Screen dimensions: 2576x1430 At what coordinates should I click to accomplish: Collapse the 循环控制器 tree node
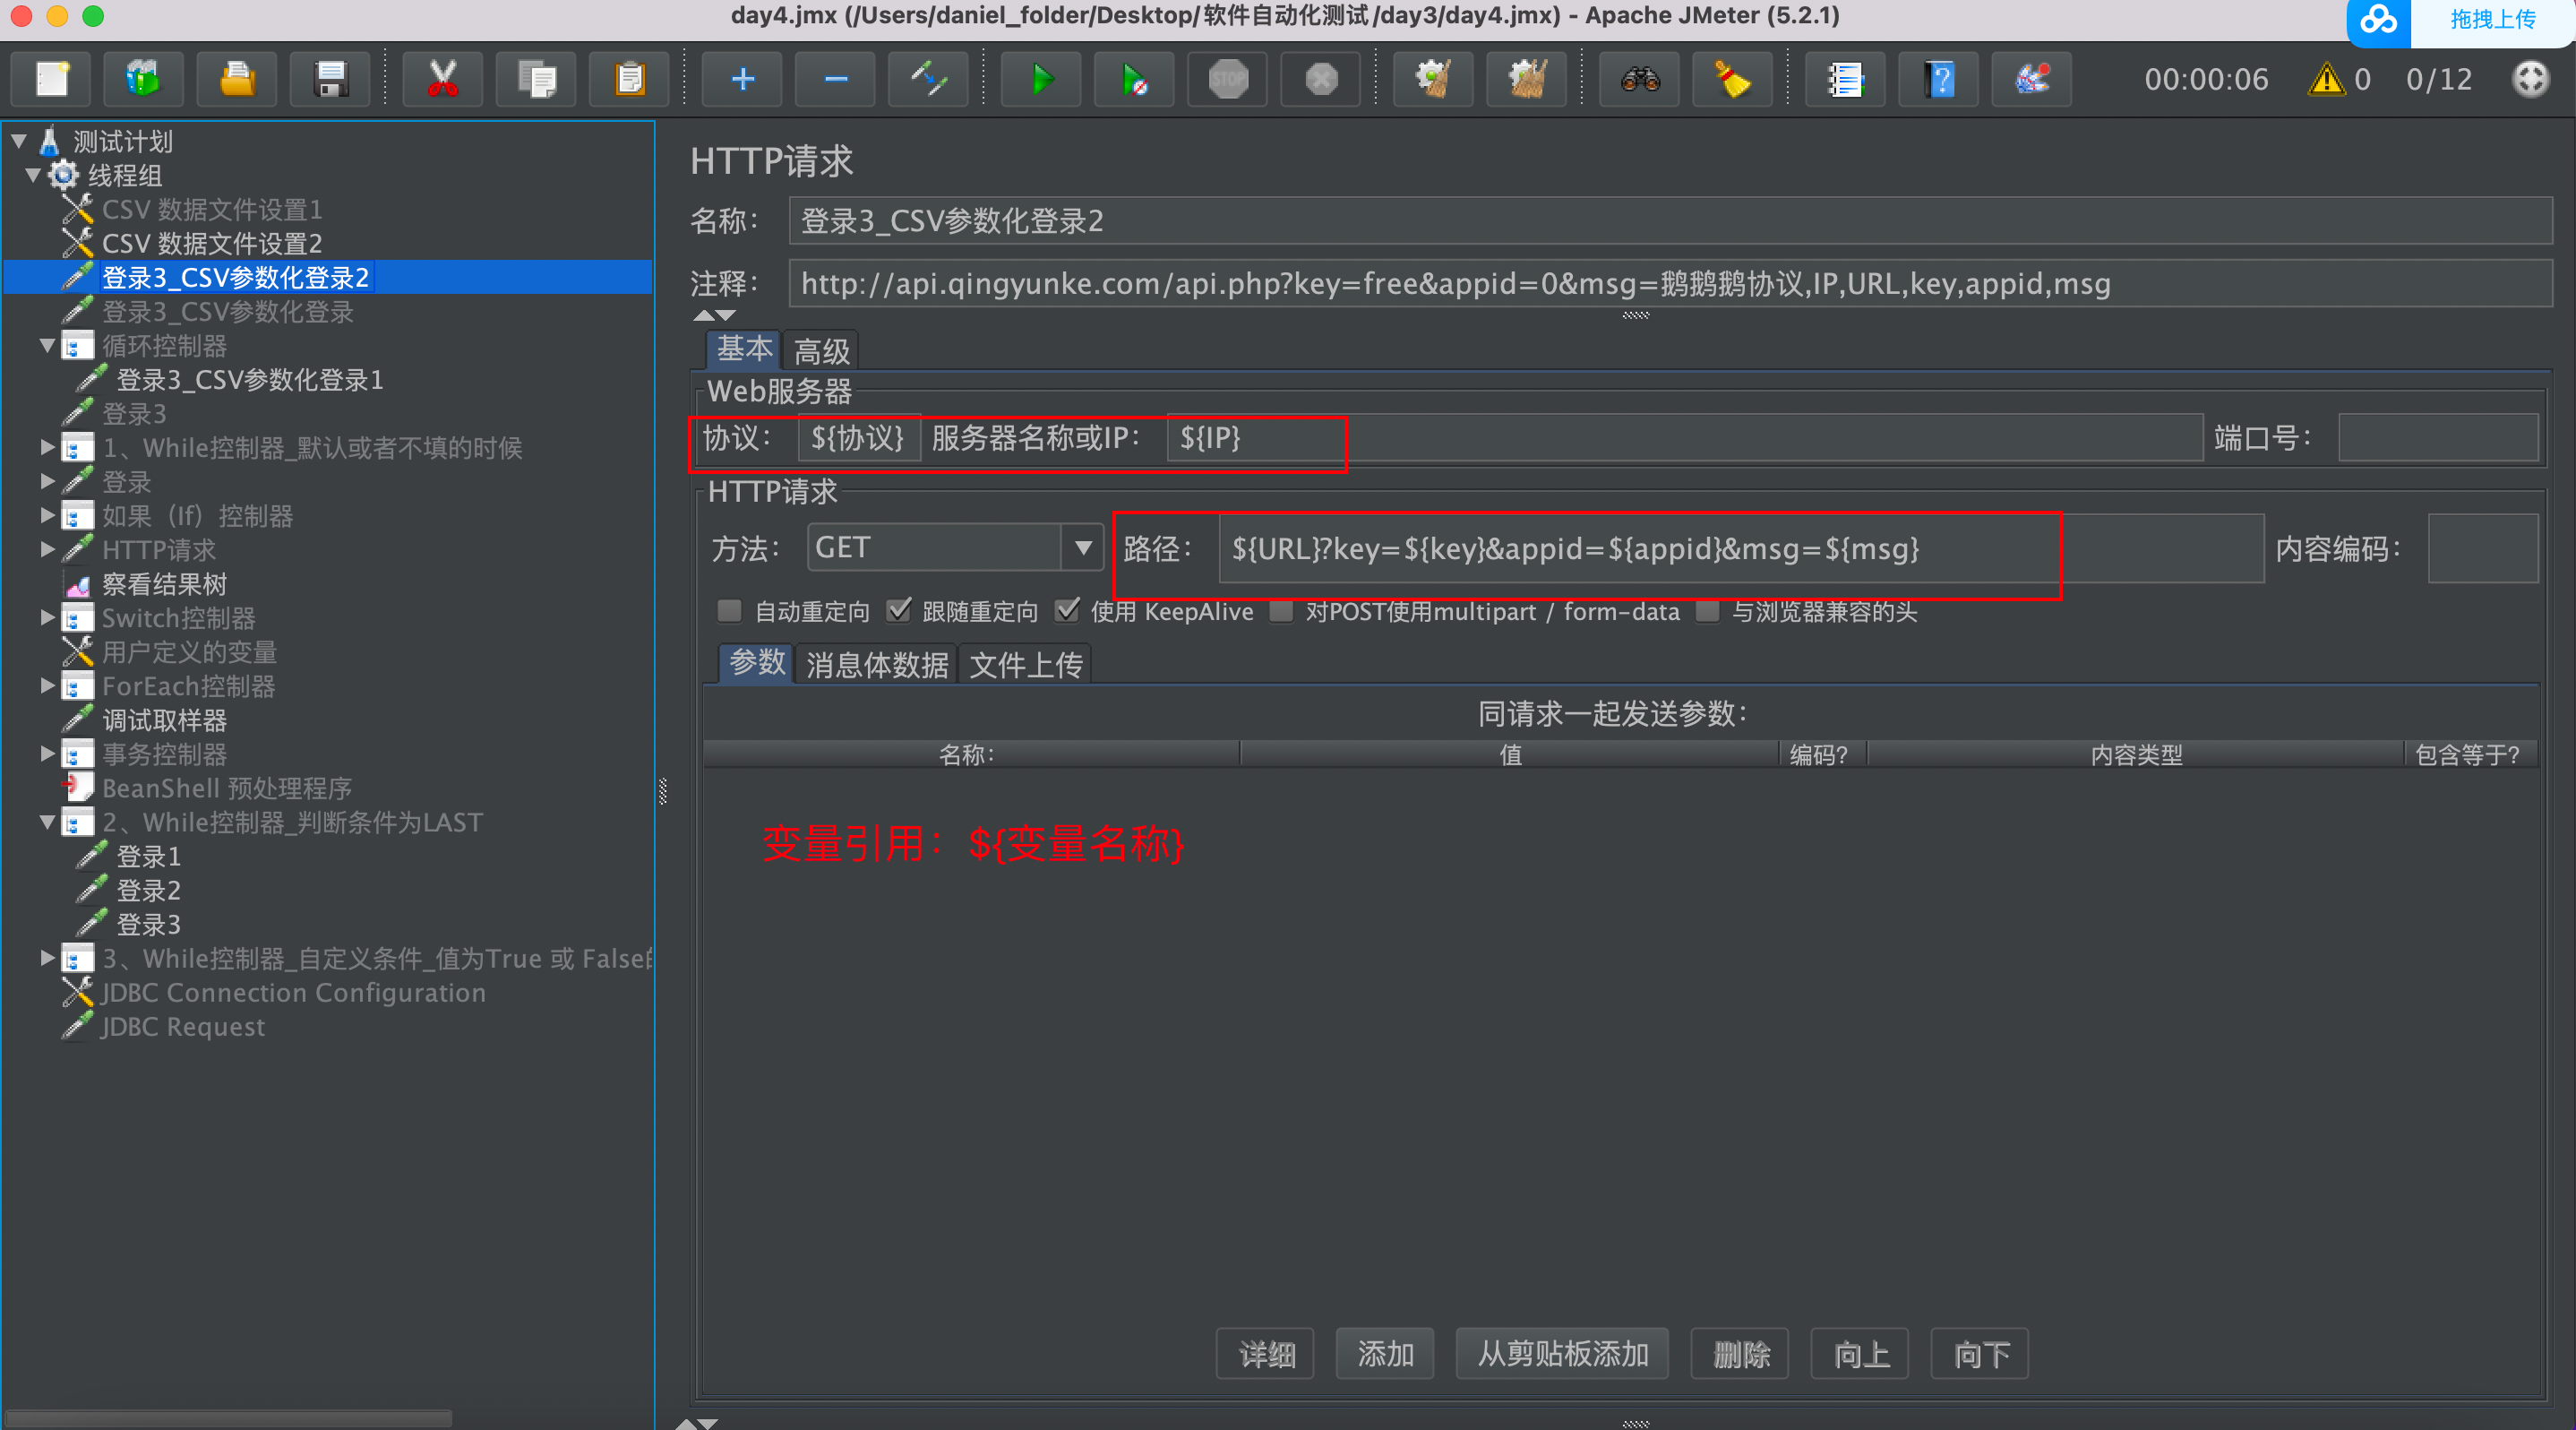[x=47, y=346]
